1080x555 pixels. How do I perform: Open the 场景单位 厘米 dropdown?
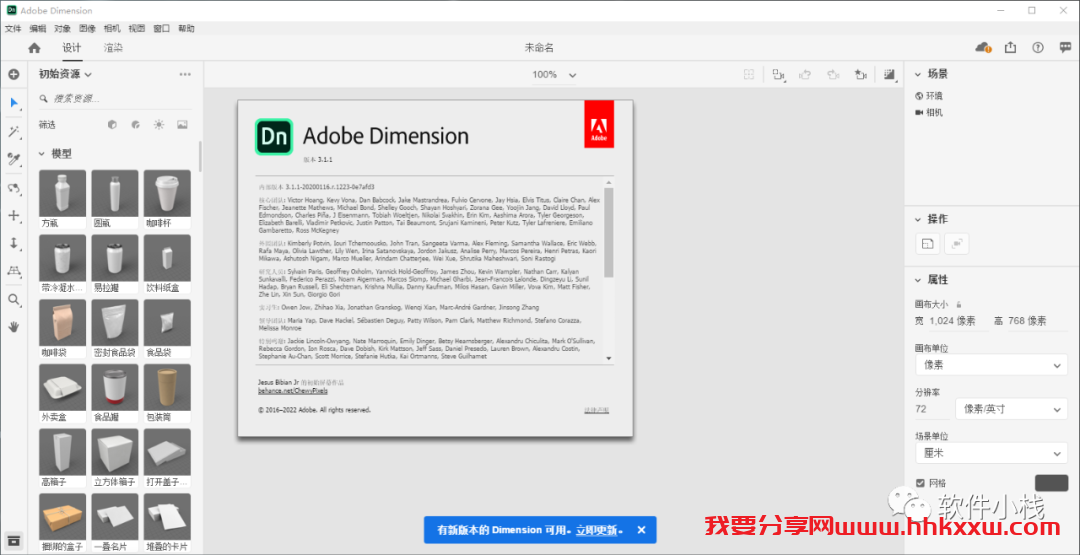click(991, 453)
